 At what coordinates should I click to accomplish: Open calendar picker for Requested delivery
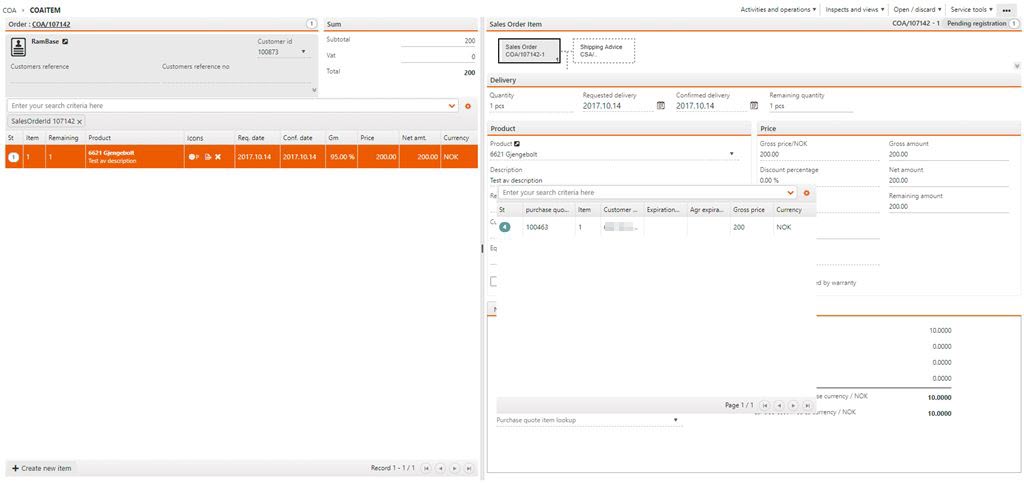[660, 105]
